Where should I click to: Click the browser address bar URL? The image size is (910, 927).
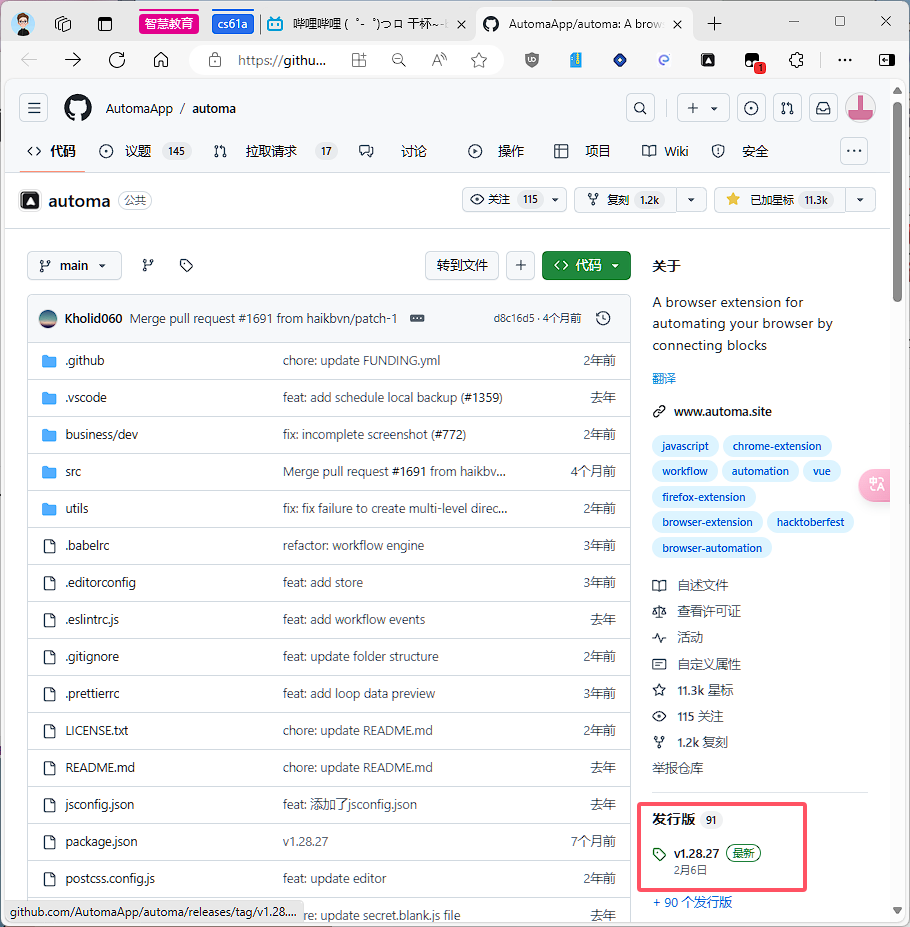point(281,60)
